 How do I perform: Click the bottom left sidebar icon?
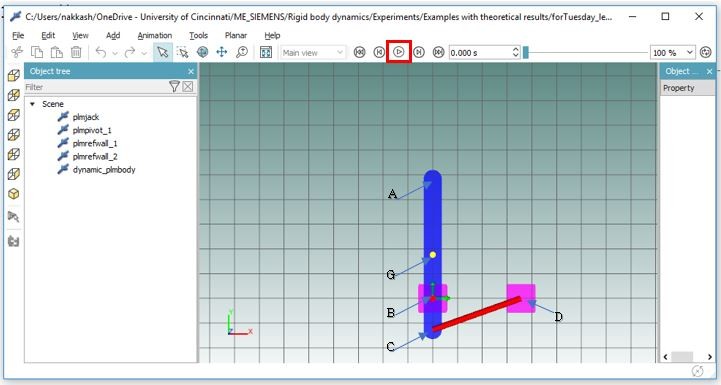(14, 241)
